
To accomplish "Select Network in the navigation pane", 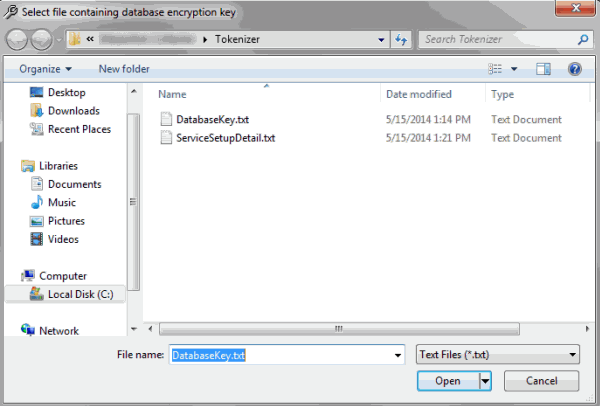I will [x=59, y=331].
